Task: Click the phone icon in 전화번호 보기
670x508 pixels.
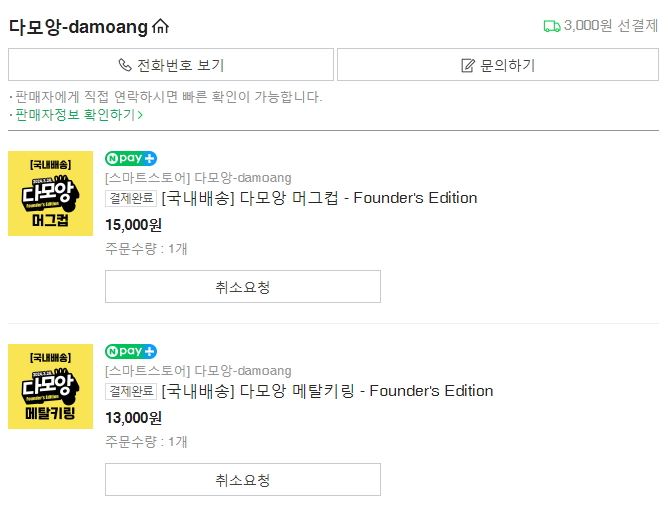Action: [x=124, y=65]
